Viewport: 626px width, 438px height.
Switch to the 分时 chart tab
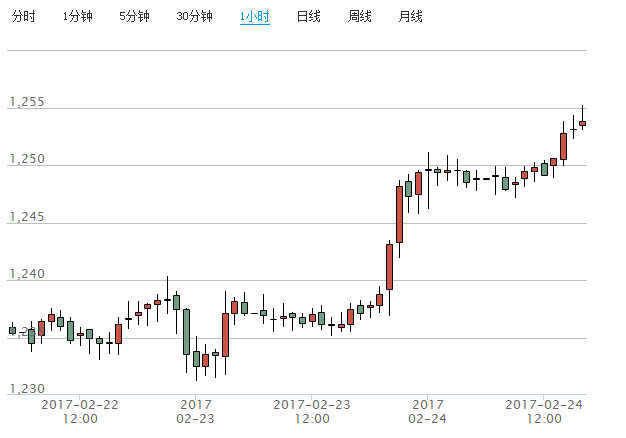(x=24, y=16)
